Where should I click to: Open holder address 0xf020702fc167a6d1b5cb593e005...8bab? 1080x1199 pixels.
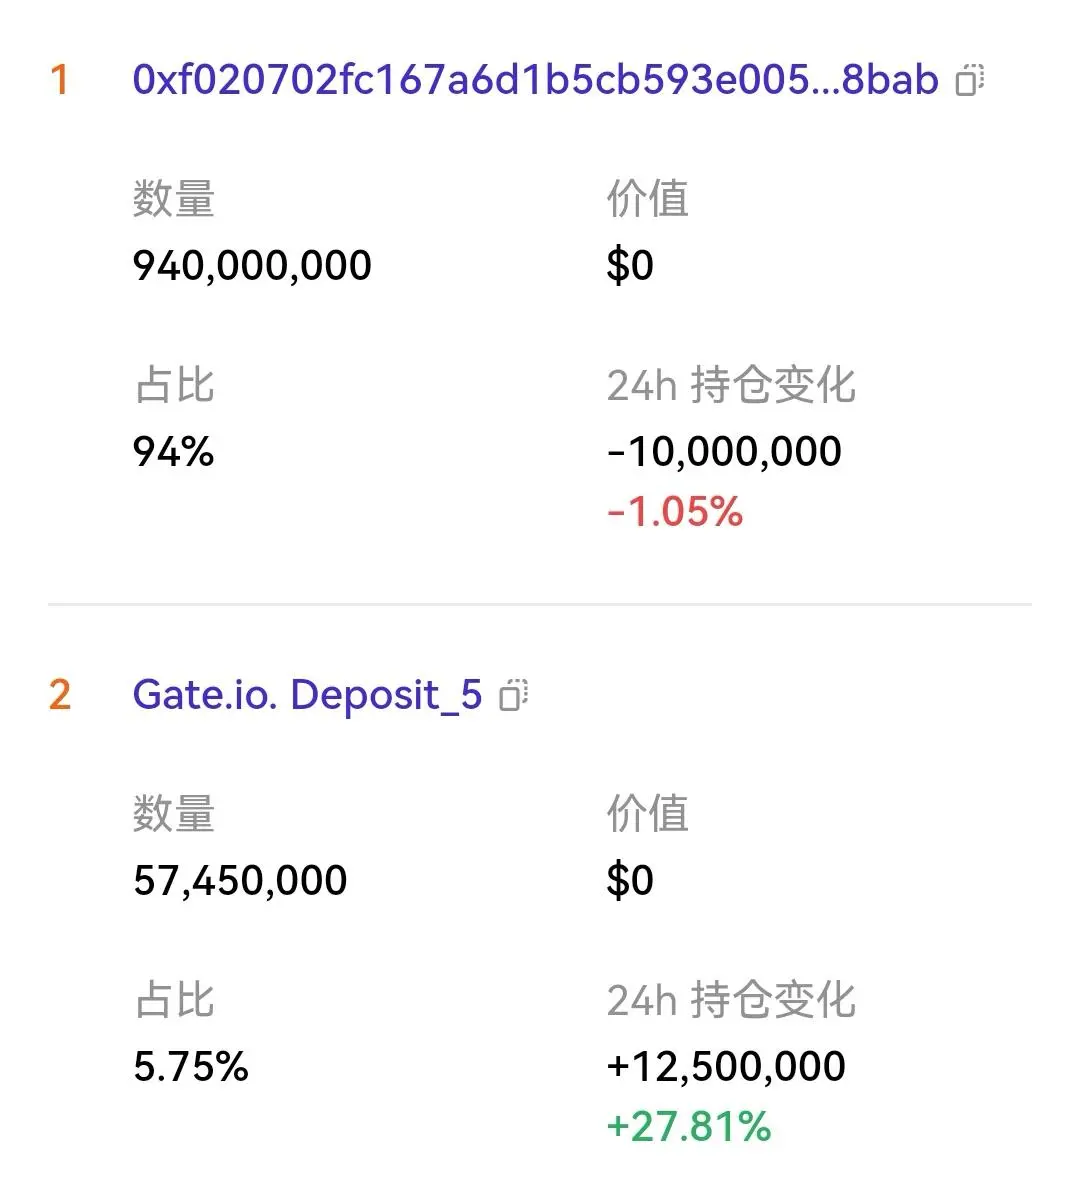point(535,80)
